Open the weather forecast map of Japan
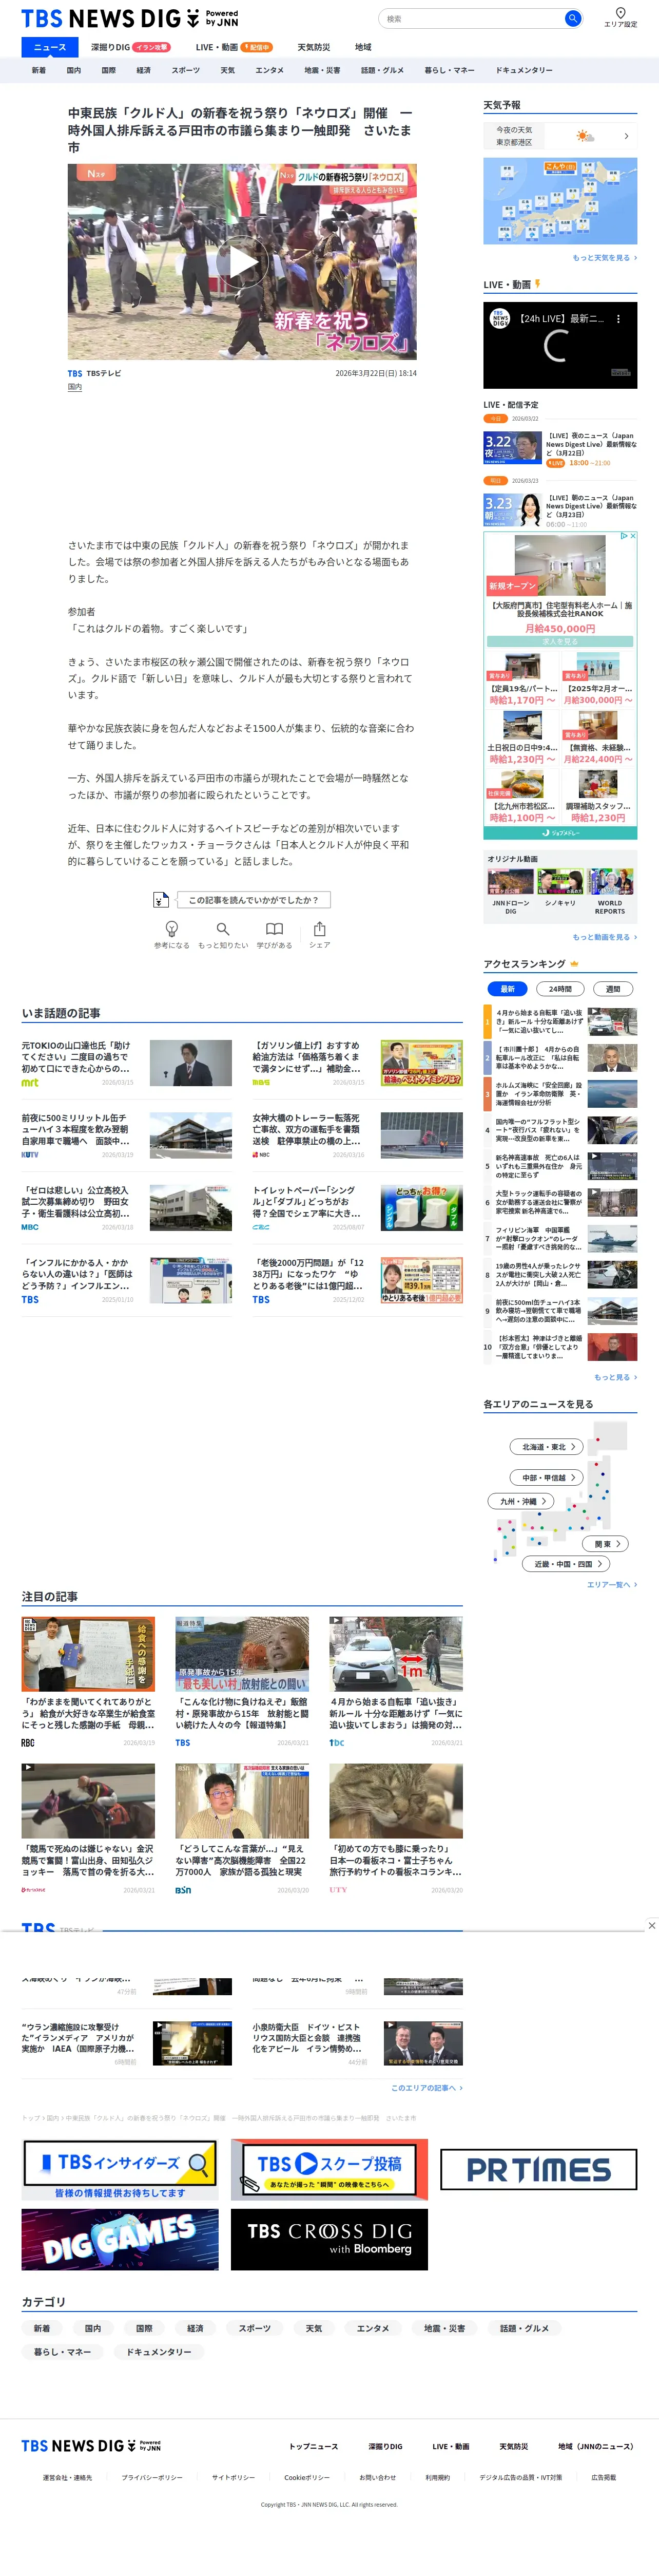Image resolution: width=659 pixels, height=2576 pixels. (560, 200)
